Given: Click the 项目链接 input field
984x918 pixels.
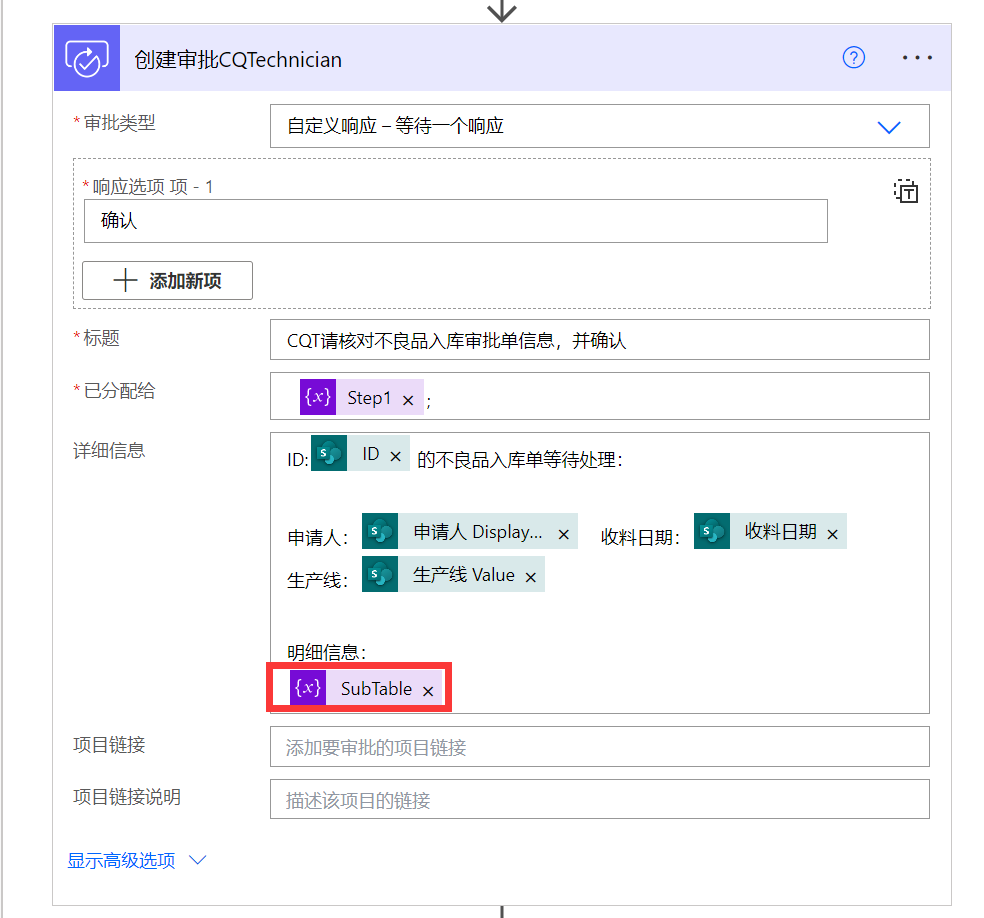Looking at the screenshot, I should tap(599, 747).
